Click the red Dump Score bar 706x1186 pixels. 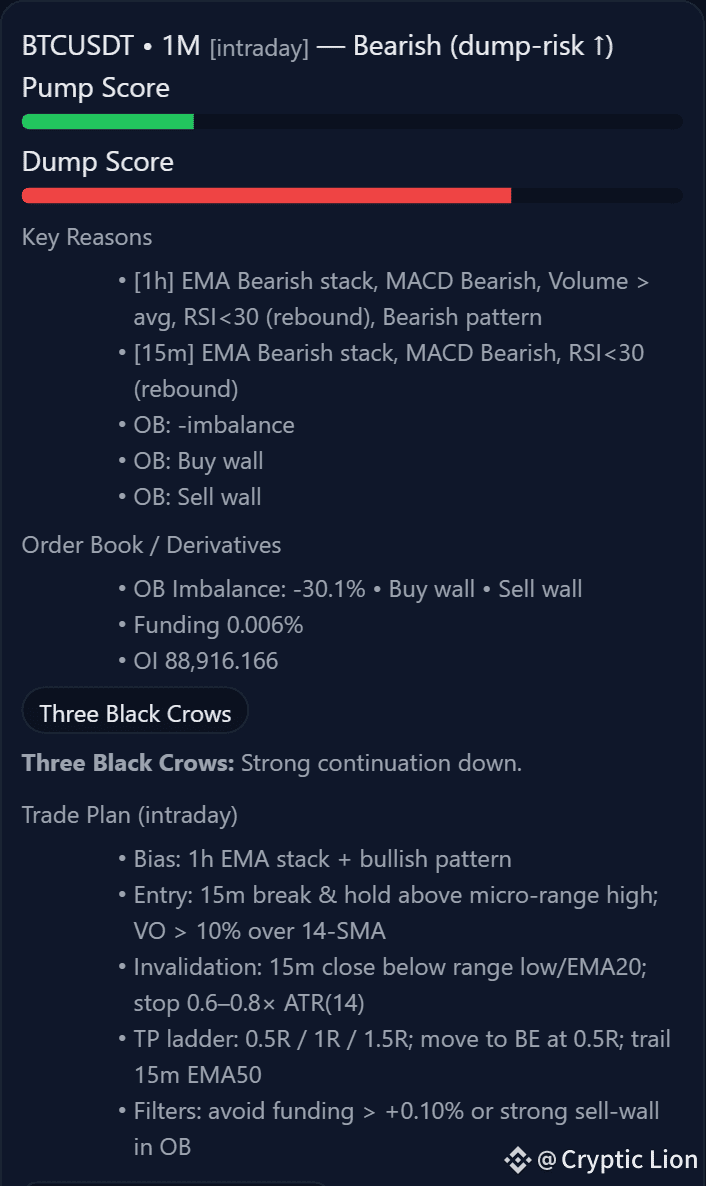(x=266, y=196)
